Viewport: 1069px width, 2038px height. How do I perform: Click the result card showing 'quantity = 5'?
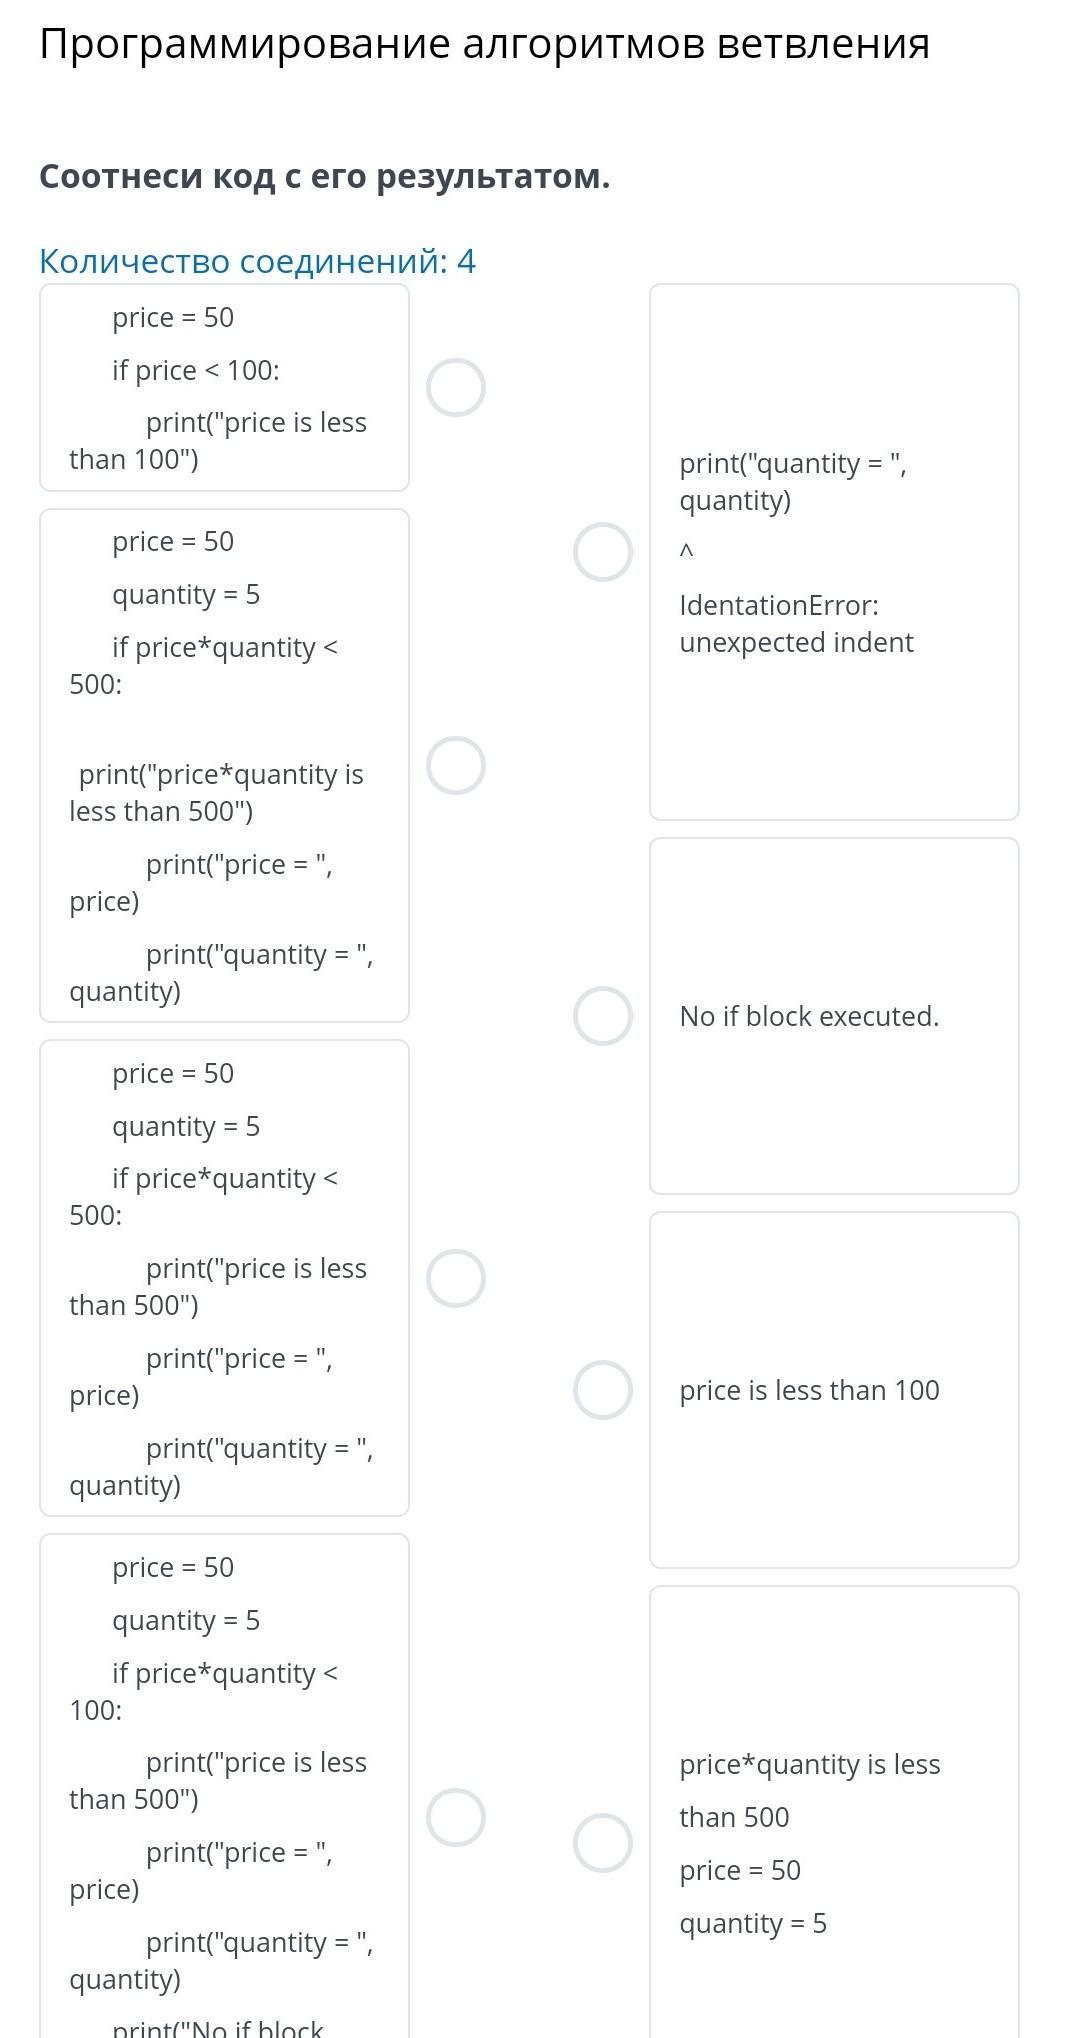[x=834, y=1812]
